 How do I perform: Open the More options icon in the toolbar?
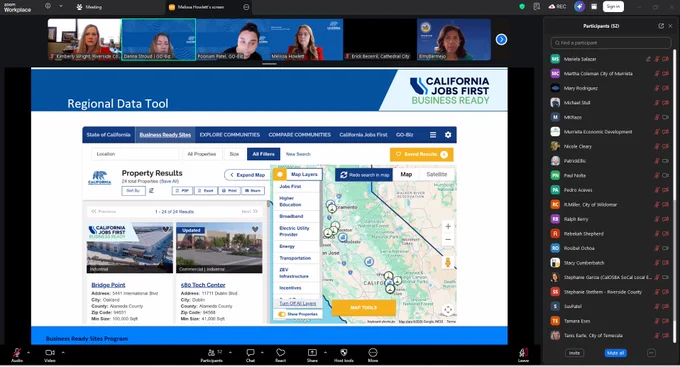[373, 352]
